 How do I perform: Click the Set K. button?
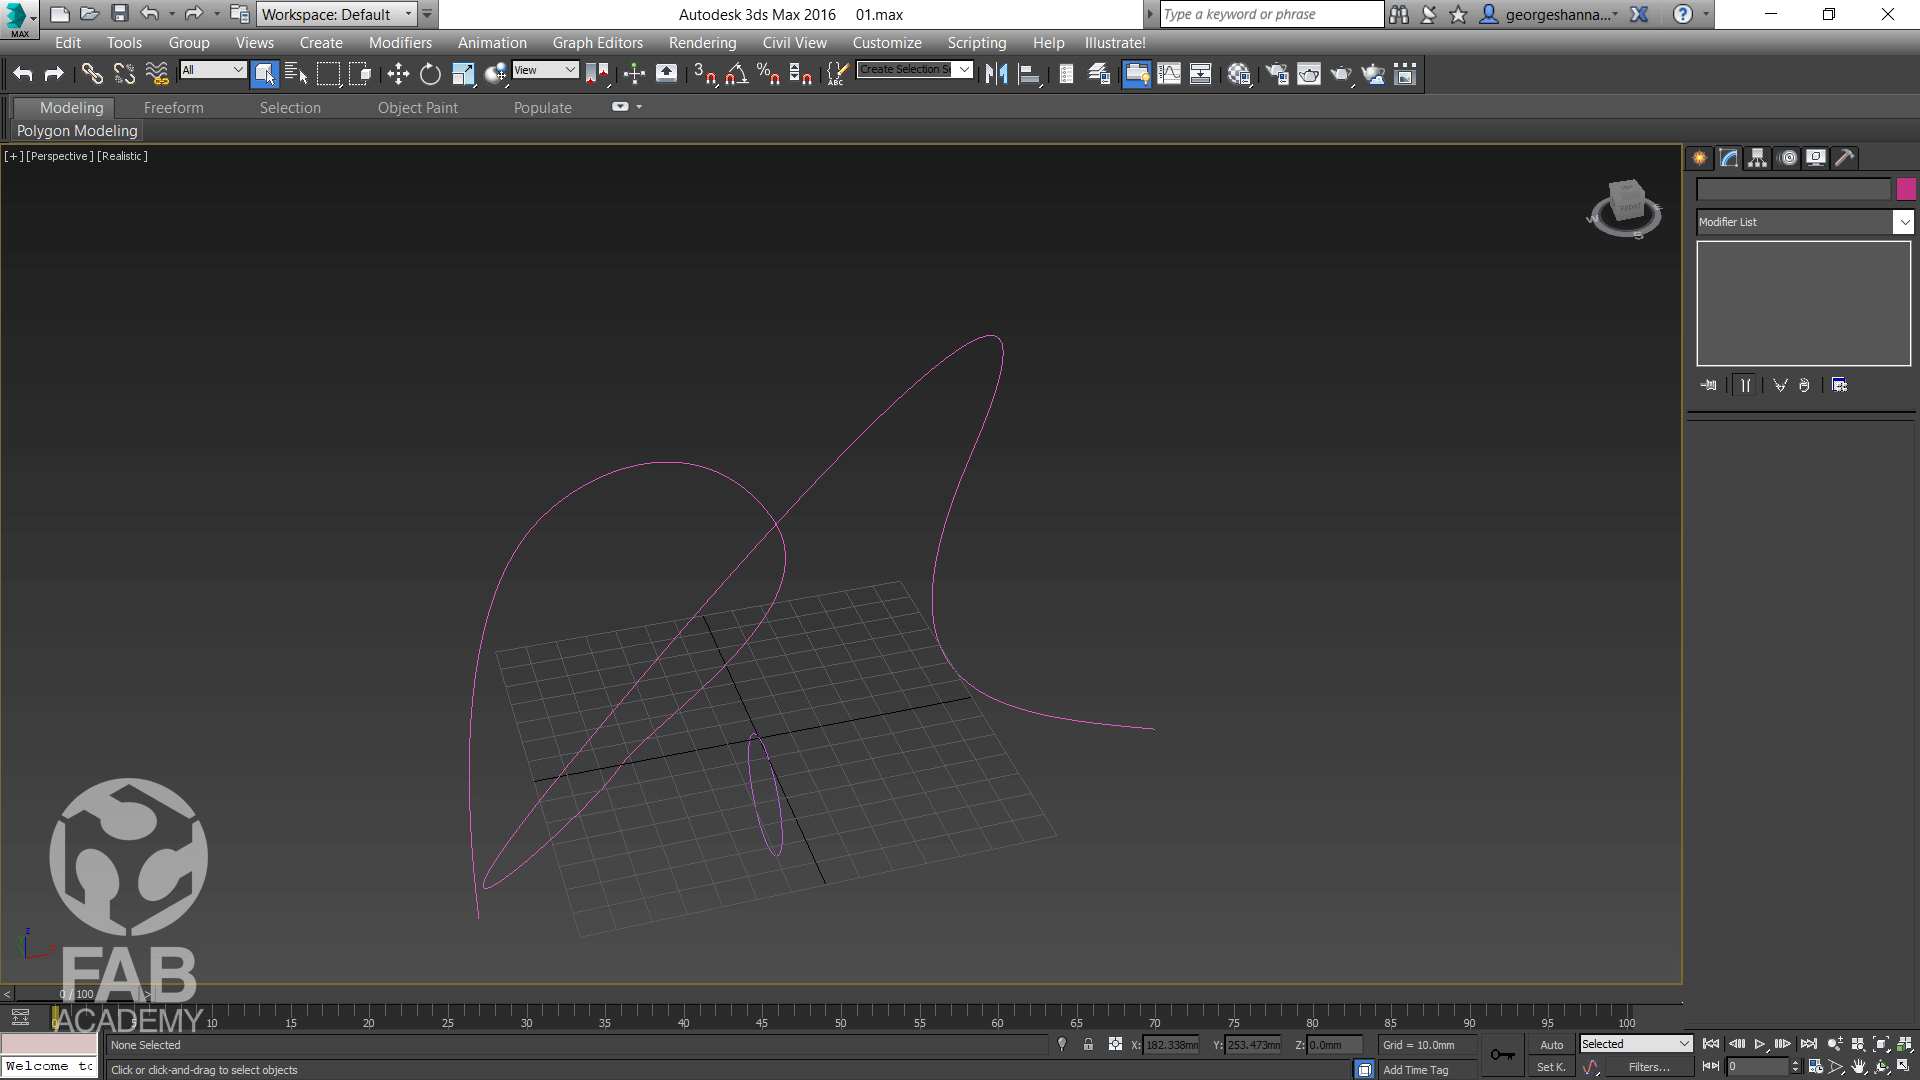point(1551,1067)
